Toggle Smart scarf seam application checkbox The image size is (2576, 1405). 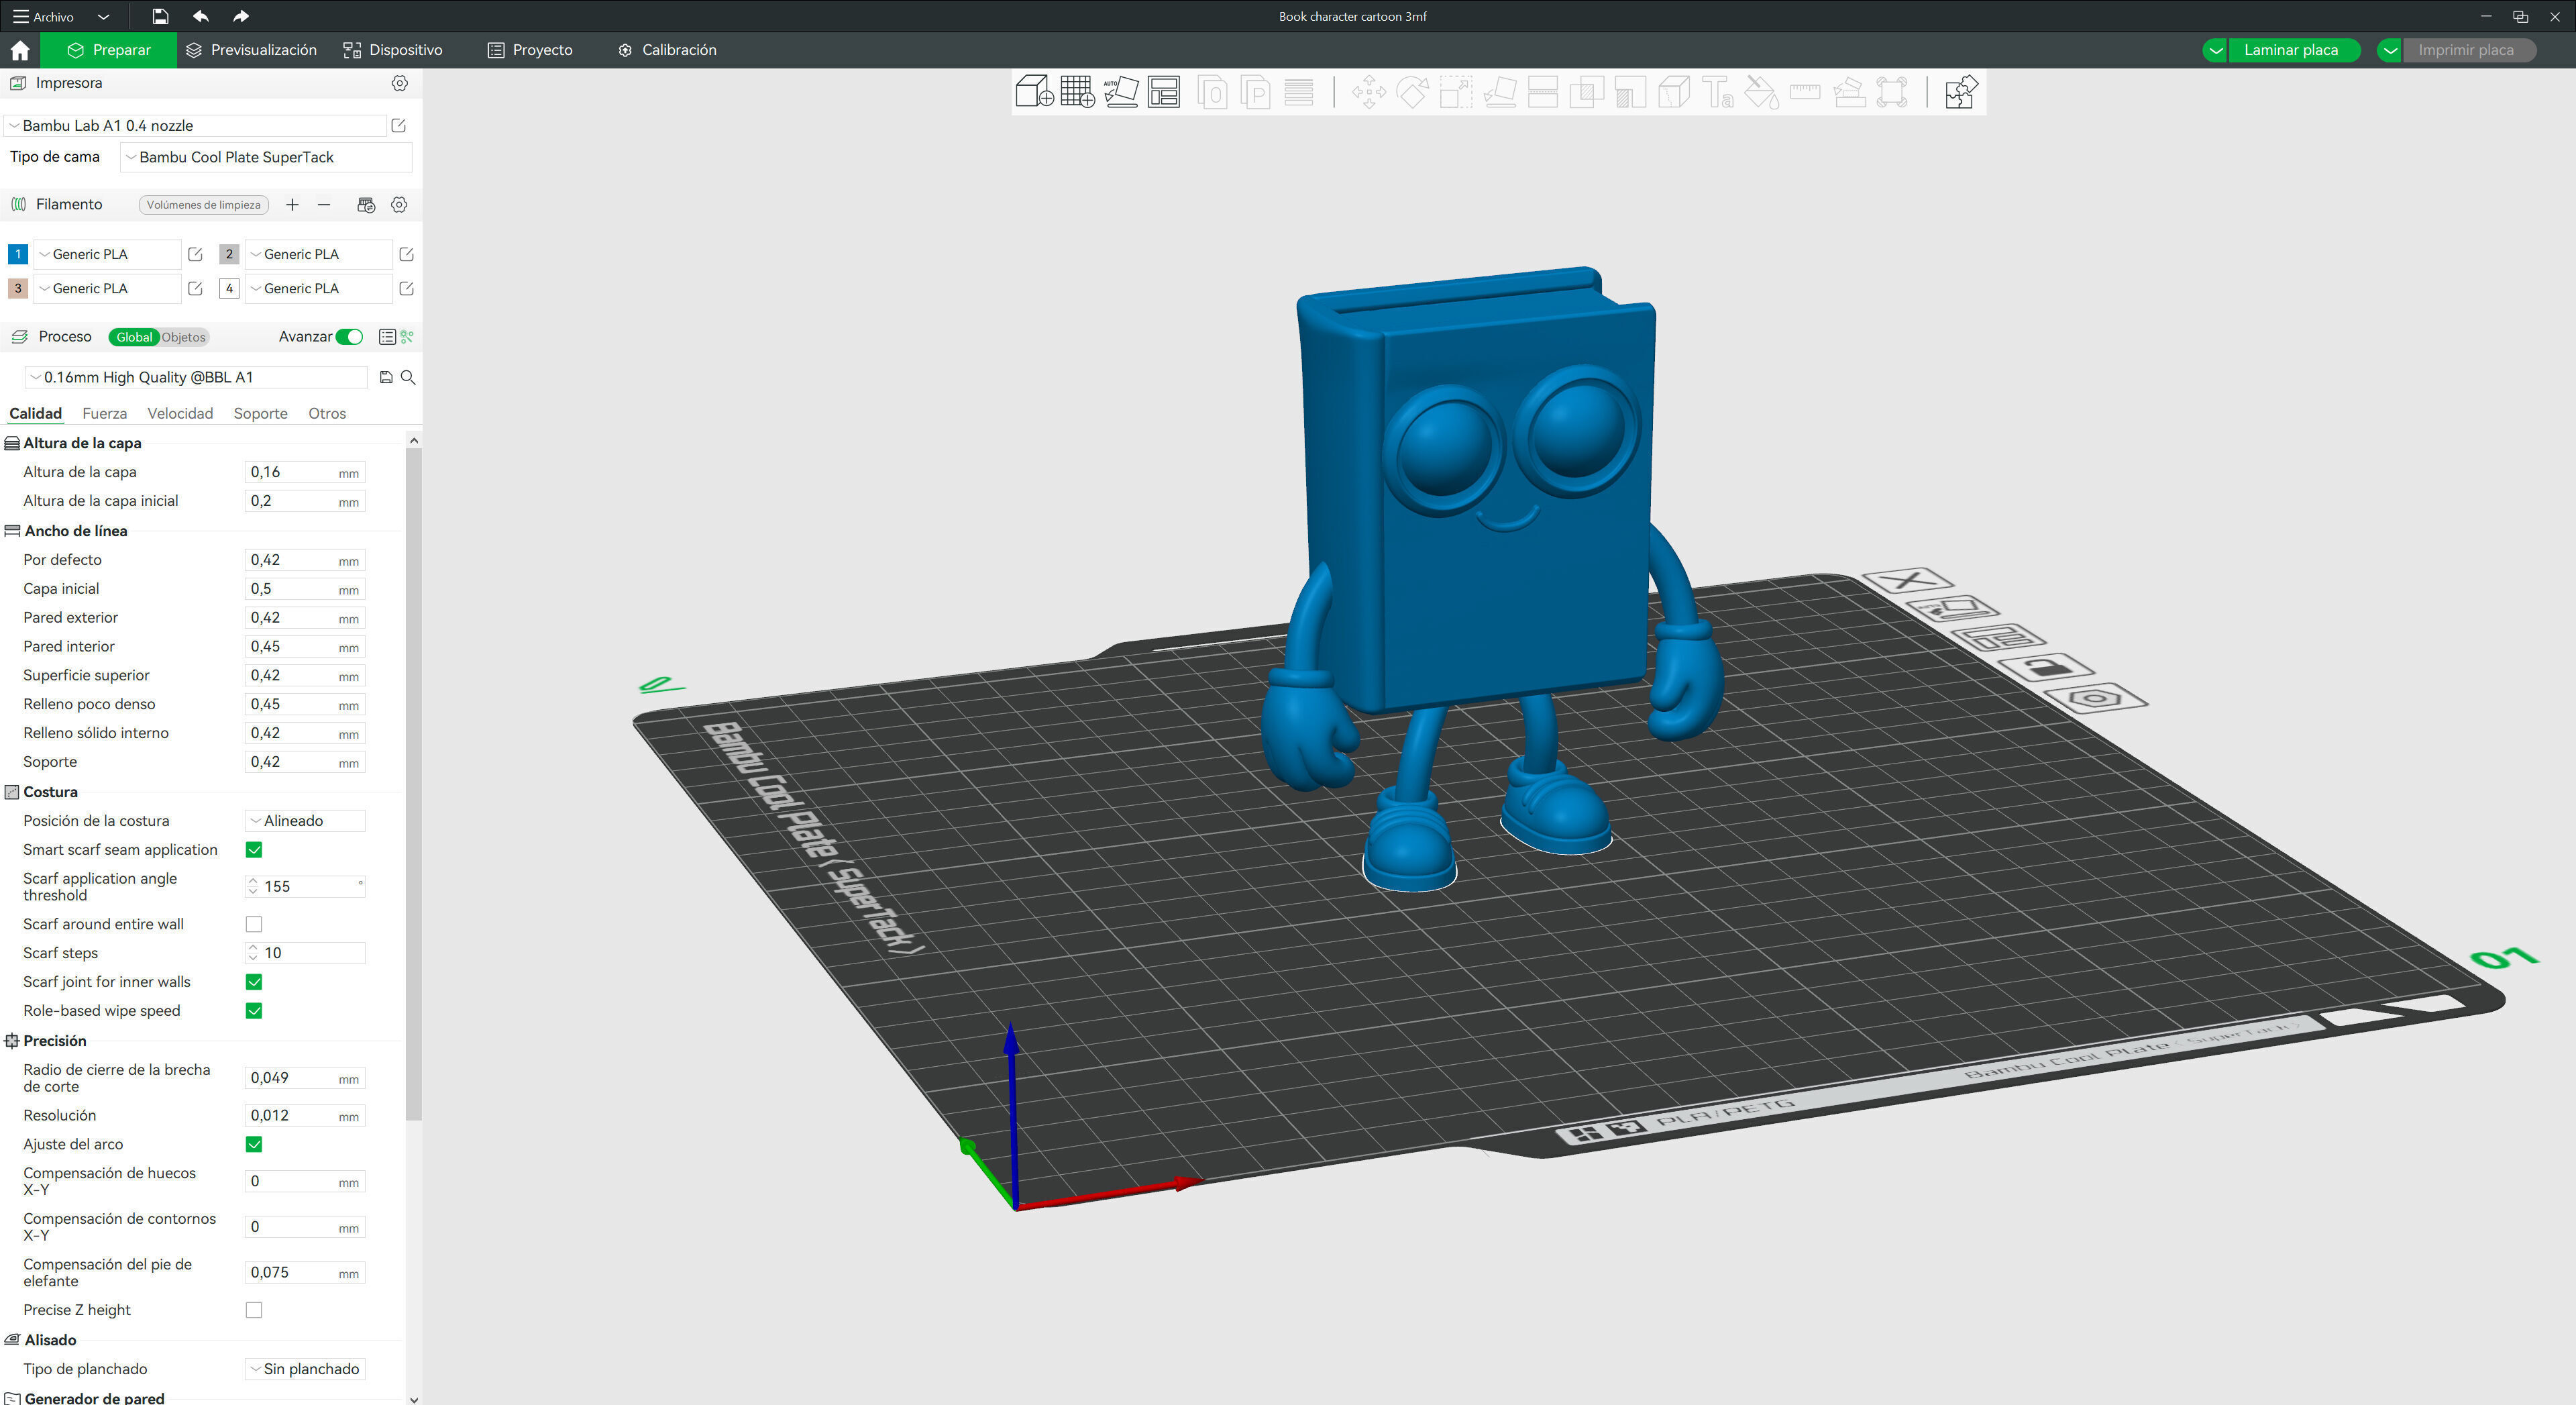(x=254, y=850)
